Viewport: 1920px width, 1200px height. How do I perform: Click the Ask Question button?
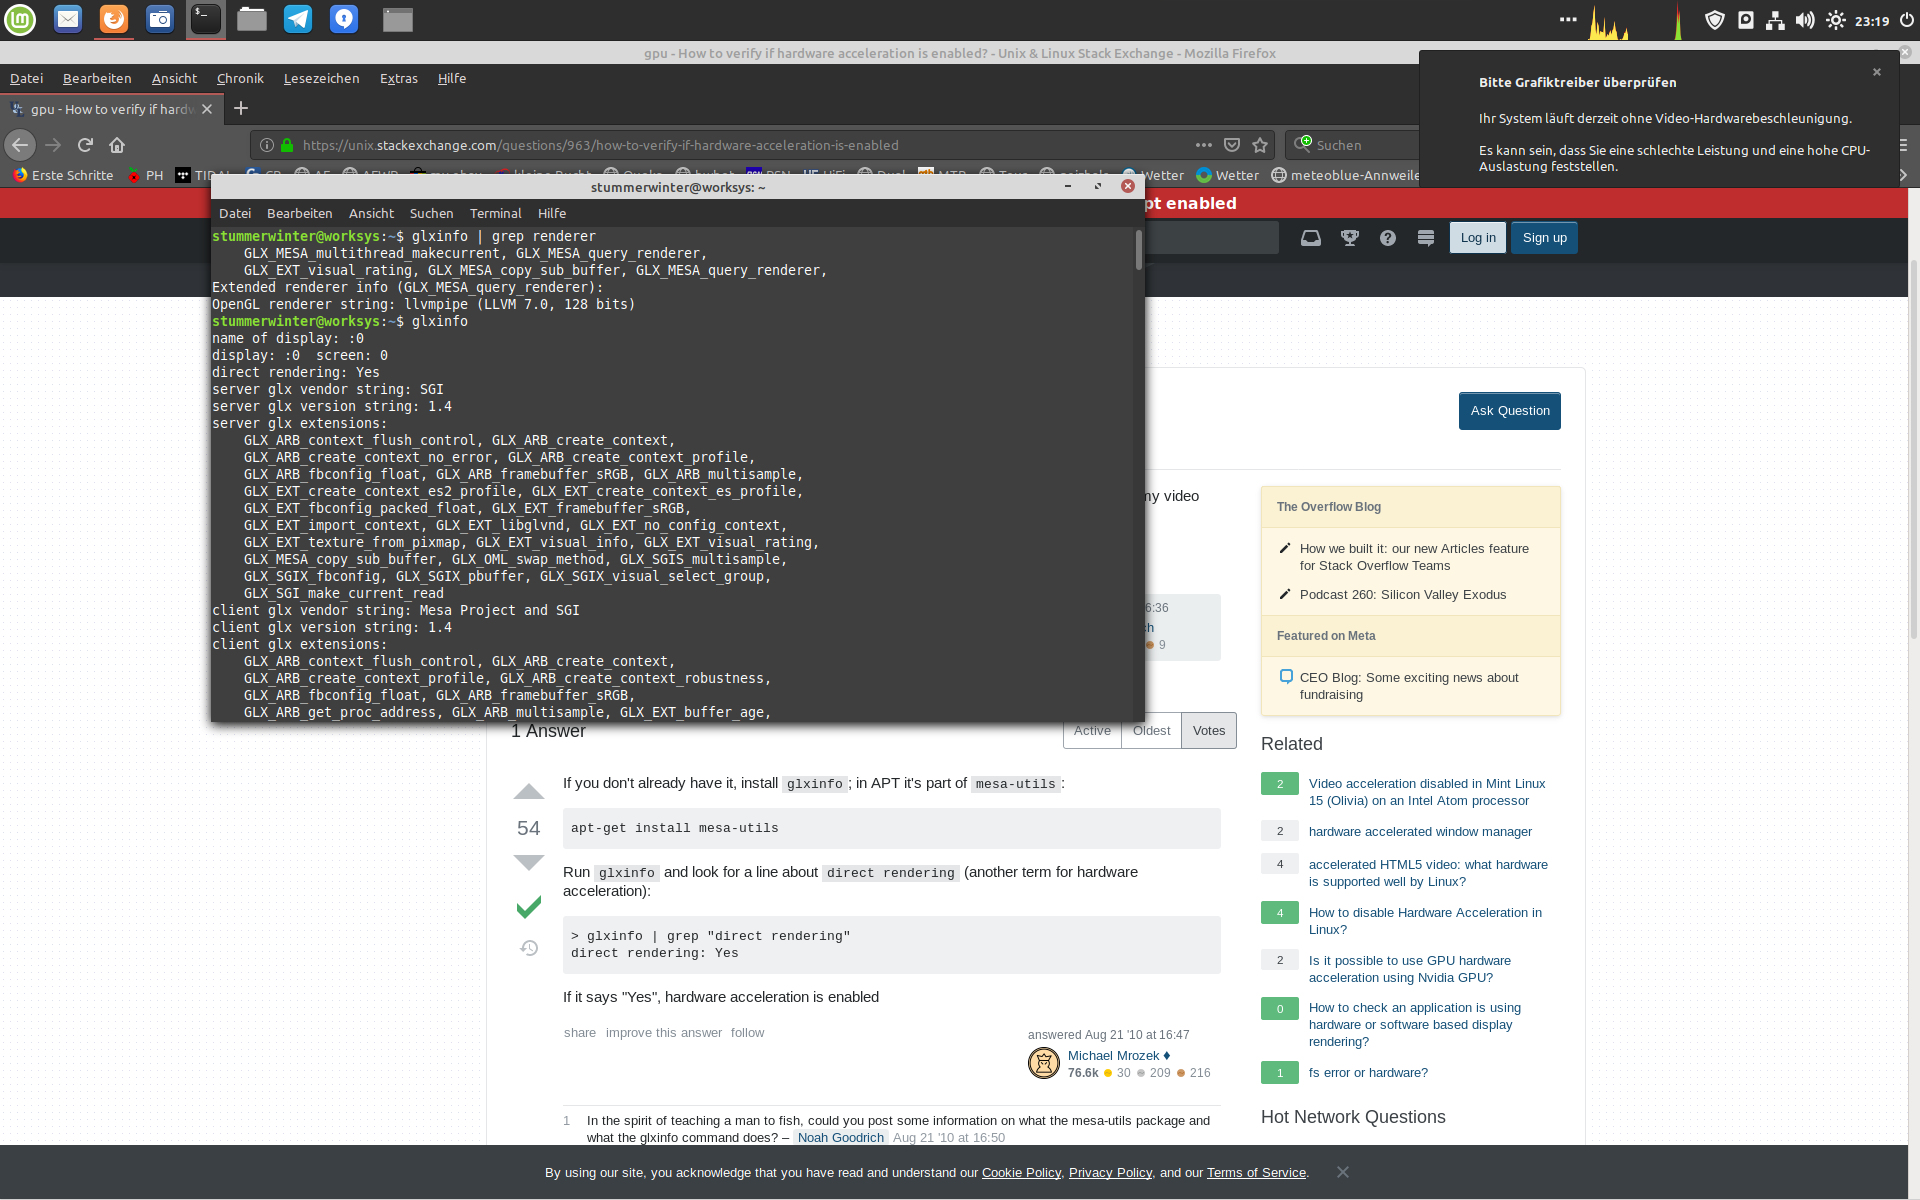tap(1509, 411)
